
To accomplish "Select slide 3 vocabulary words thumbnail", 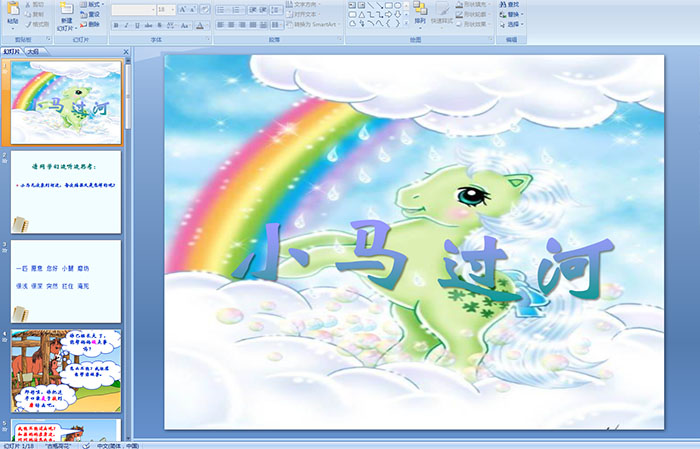I will (x=66, y=282).
